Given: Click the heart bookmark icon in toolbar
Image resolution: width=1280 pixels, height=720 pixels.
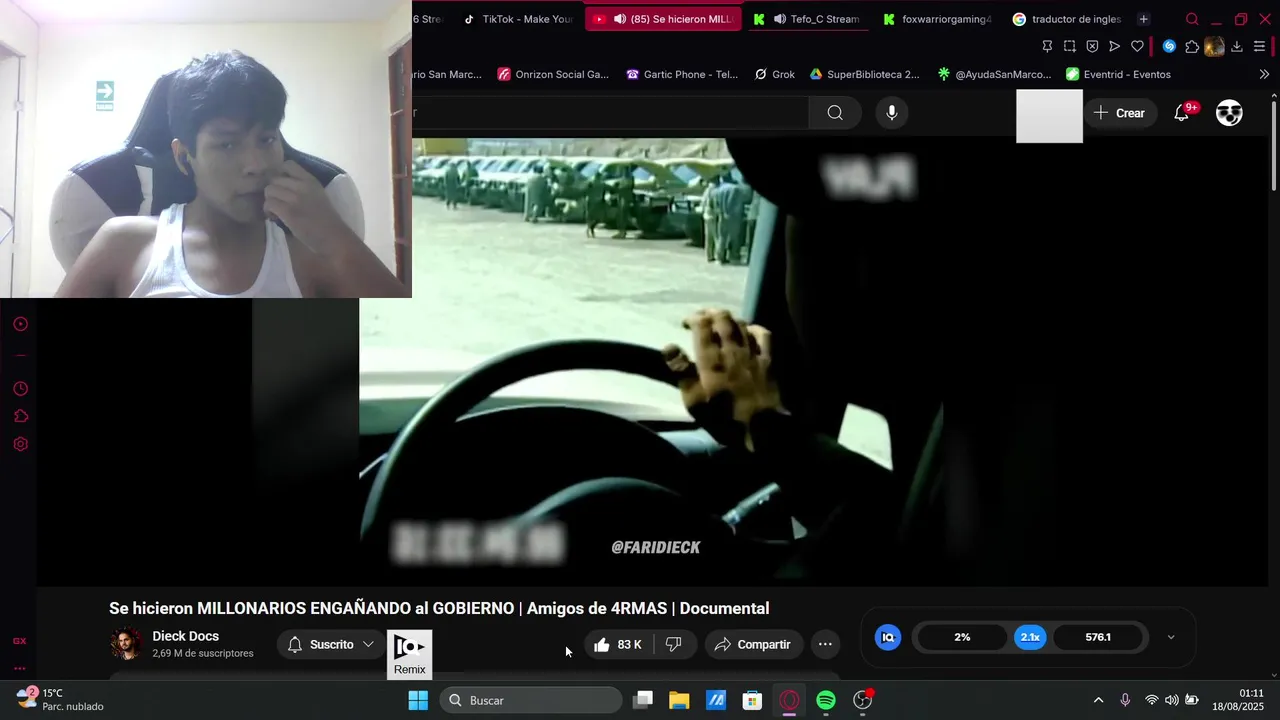Looking at the screenshot, I should click(1137, 46).
